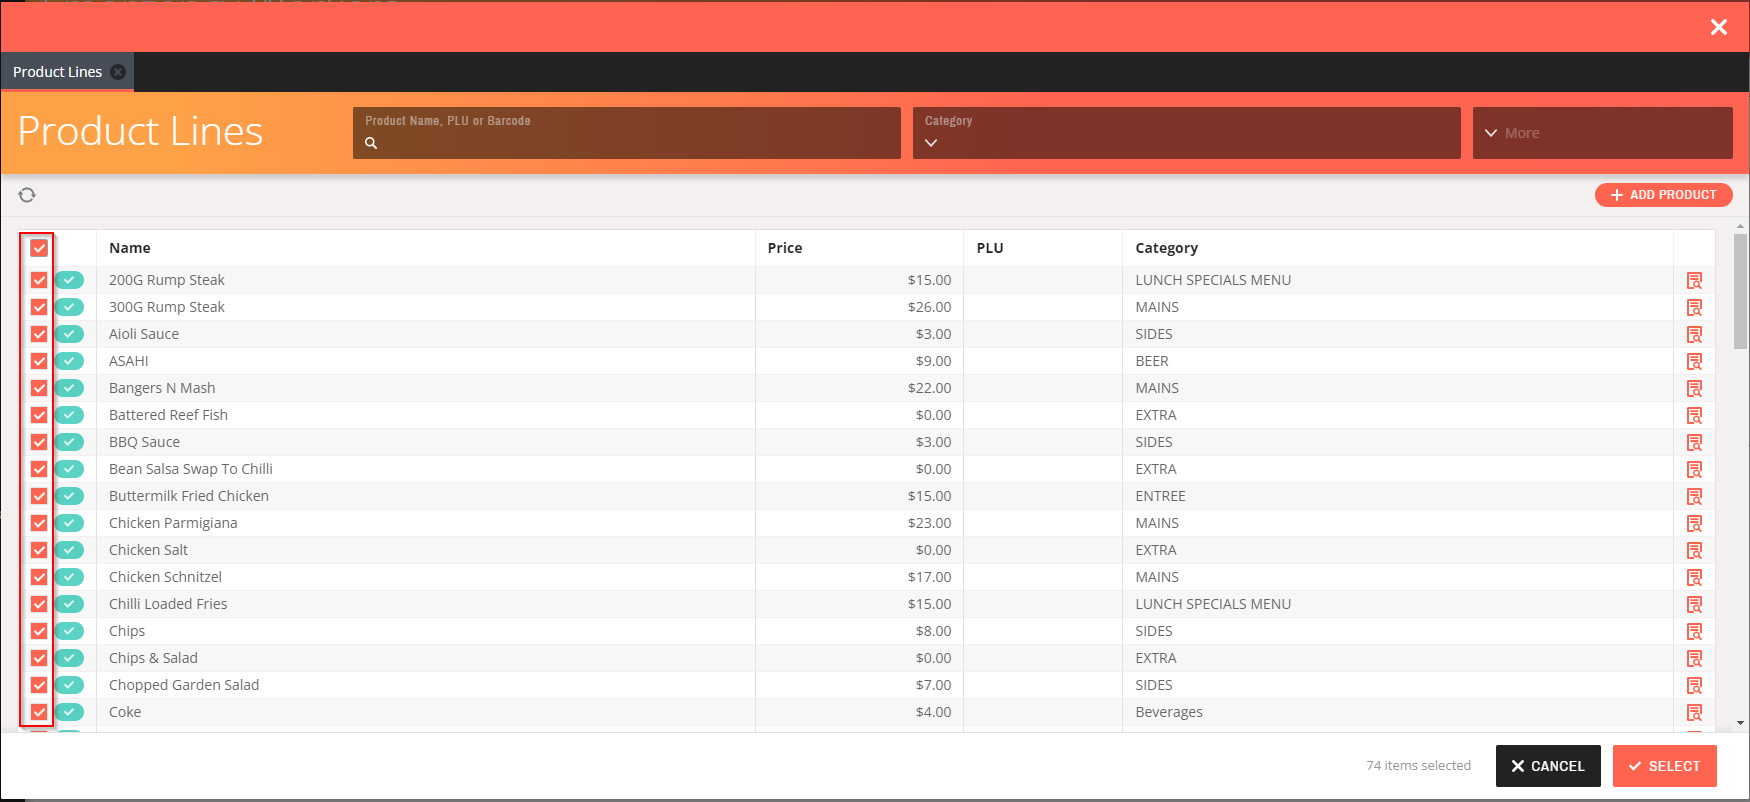Toggle active switch for Chicken Schnitzel
Image resolution: width=1750 pixels, height=802 pixels.
tap(69, 577)
